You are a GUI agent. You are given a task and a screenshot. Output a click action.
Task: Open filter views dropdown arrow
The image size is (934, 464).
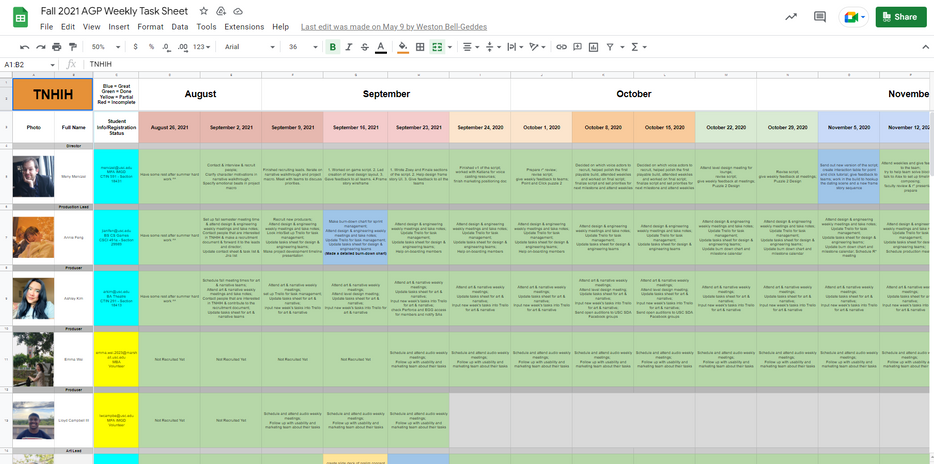click(622, 47)
